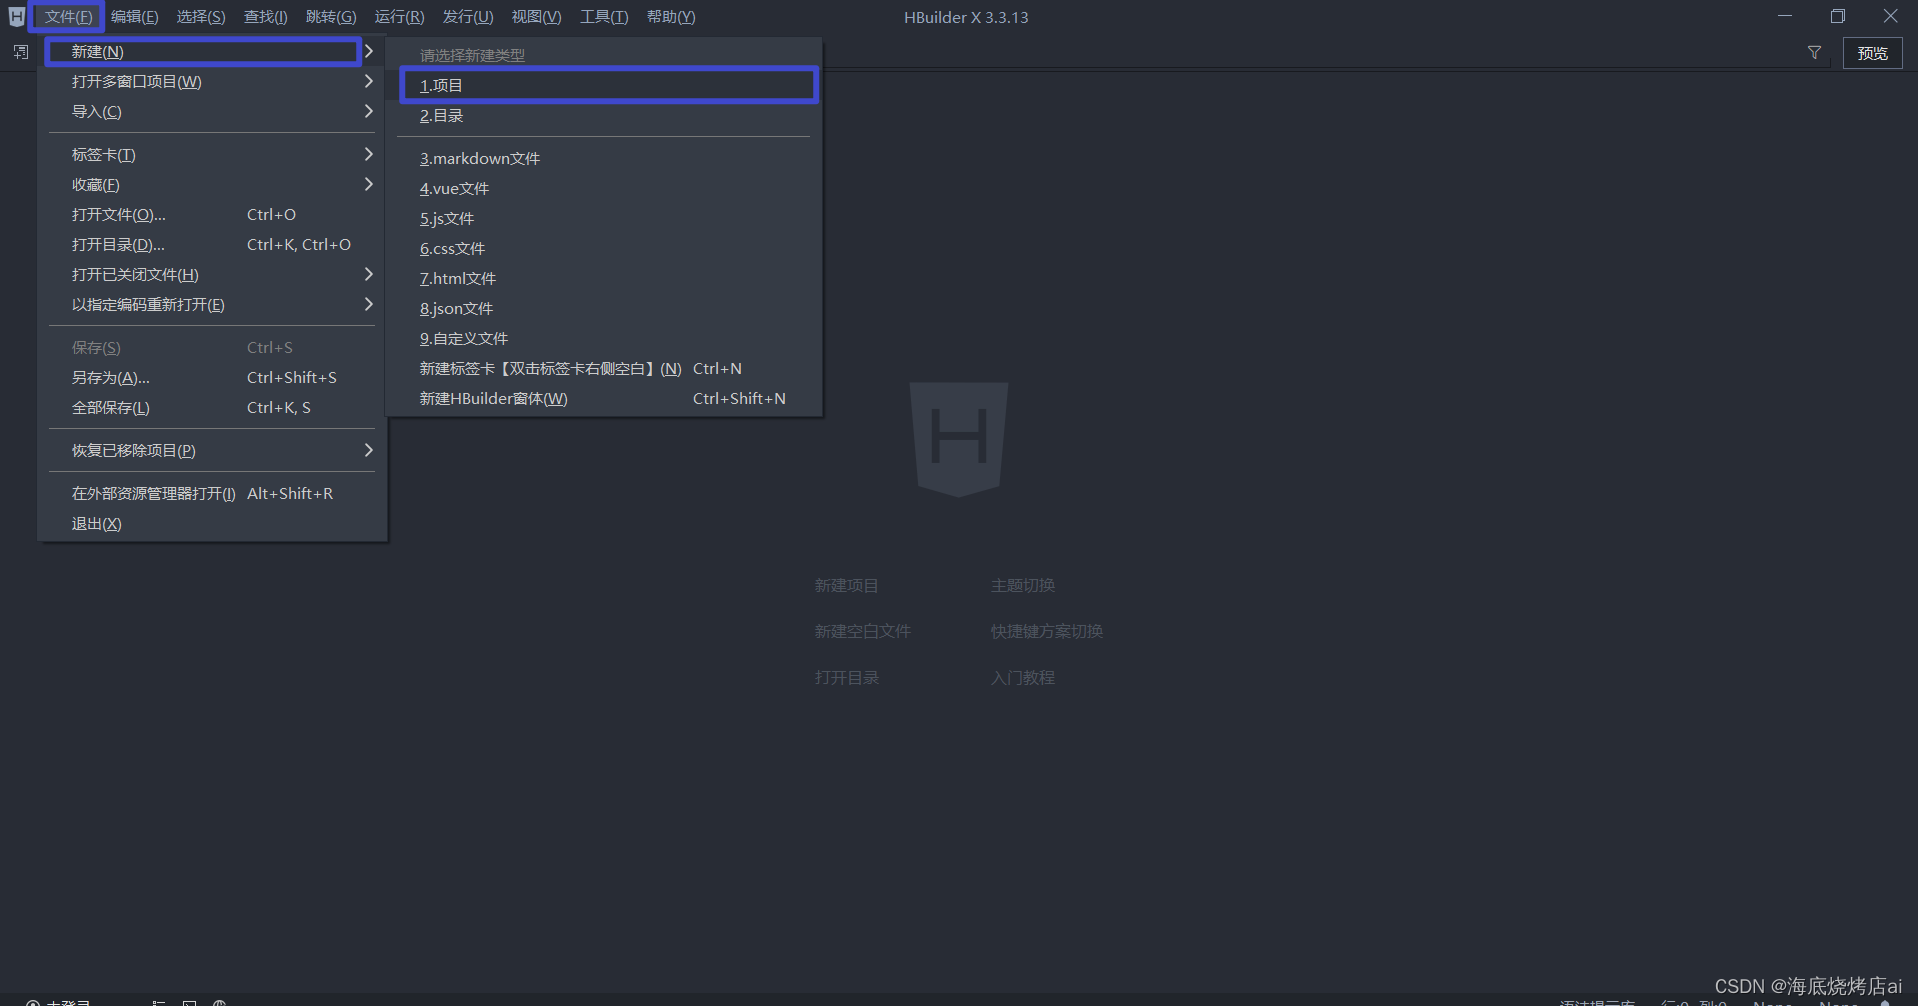Create a new 6.css文件

click(x=604, y=248)
